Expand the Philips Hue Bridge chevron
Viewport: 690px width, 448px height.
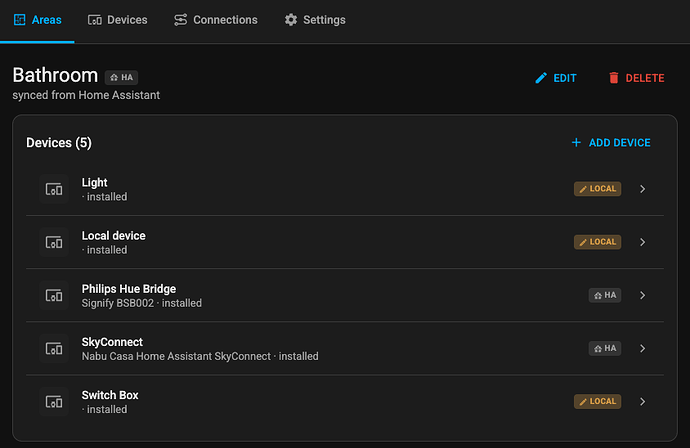coord(642,295)
